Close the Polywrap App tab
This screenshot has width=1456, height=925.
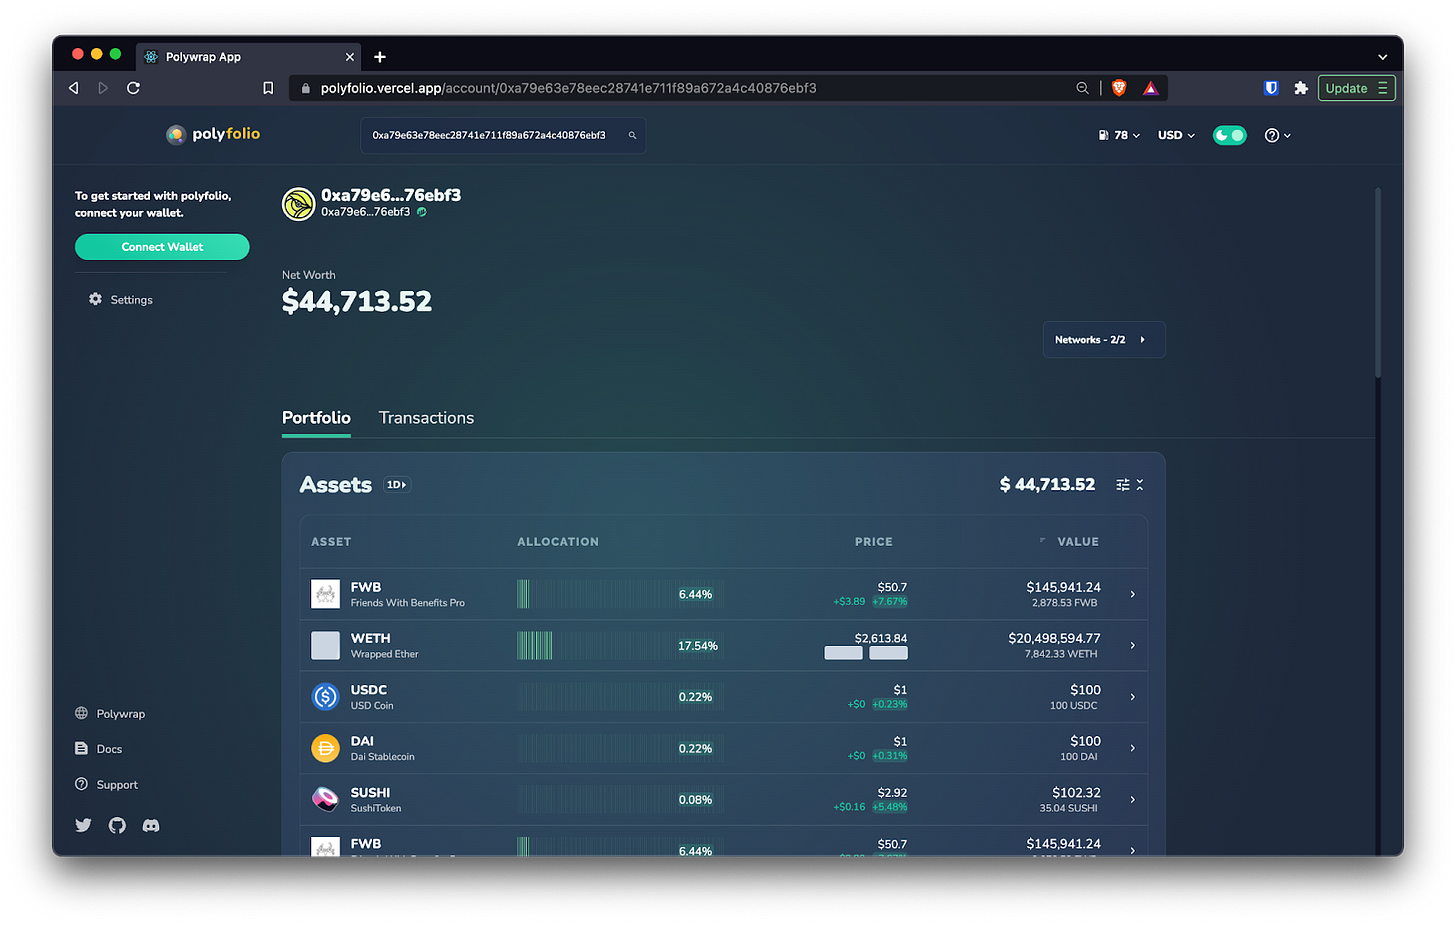[349, 57]
